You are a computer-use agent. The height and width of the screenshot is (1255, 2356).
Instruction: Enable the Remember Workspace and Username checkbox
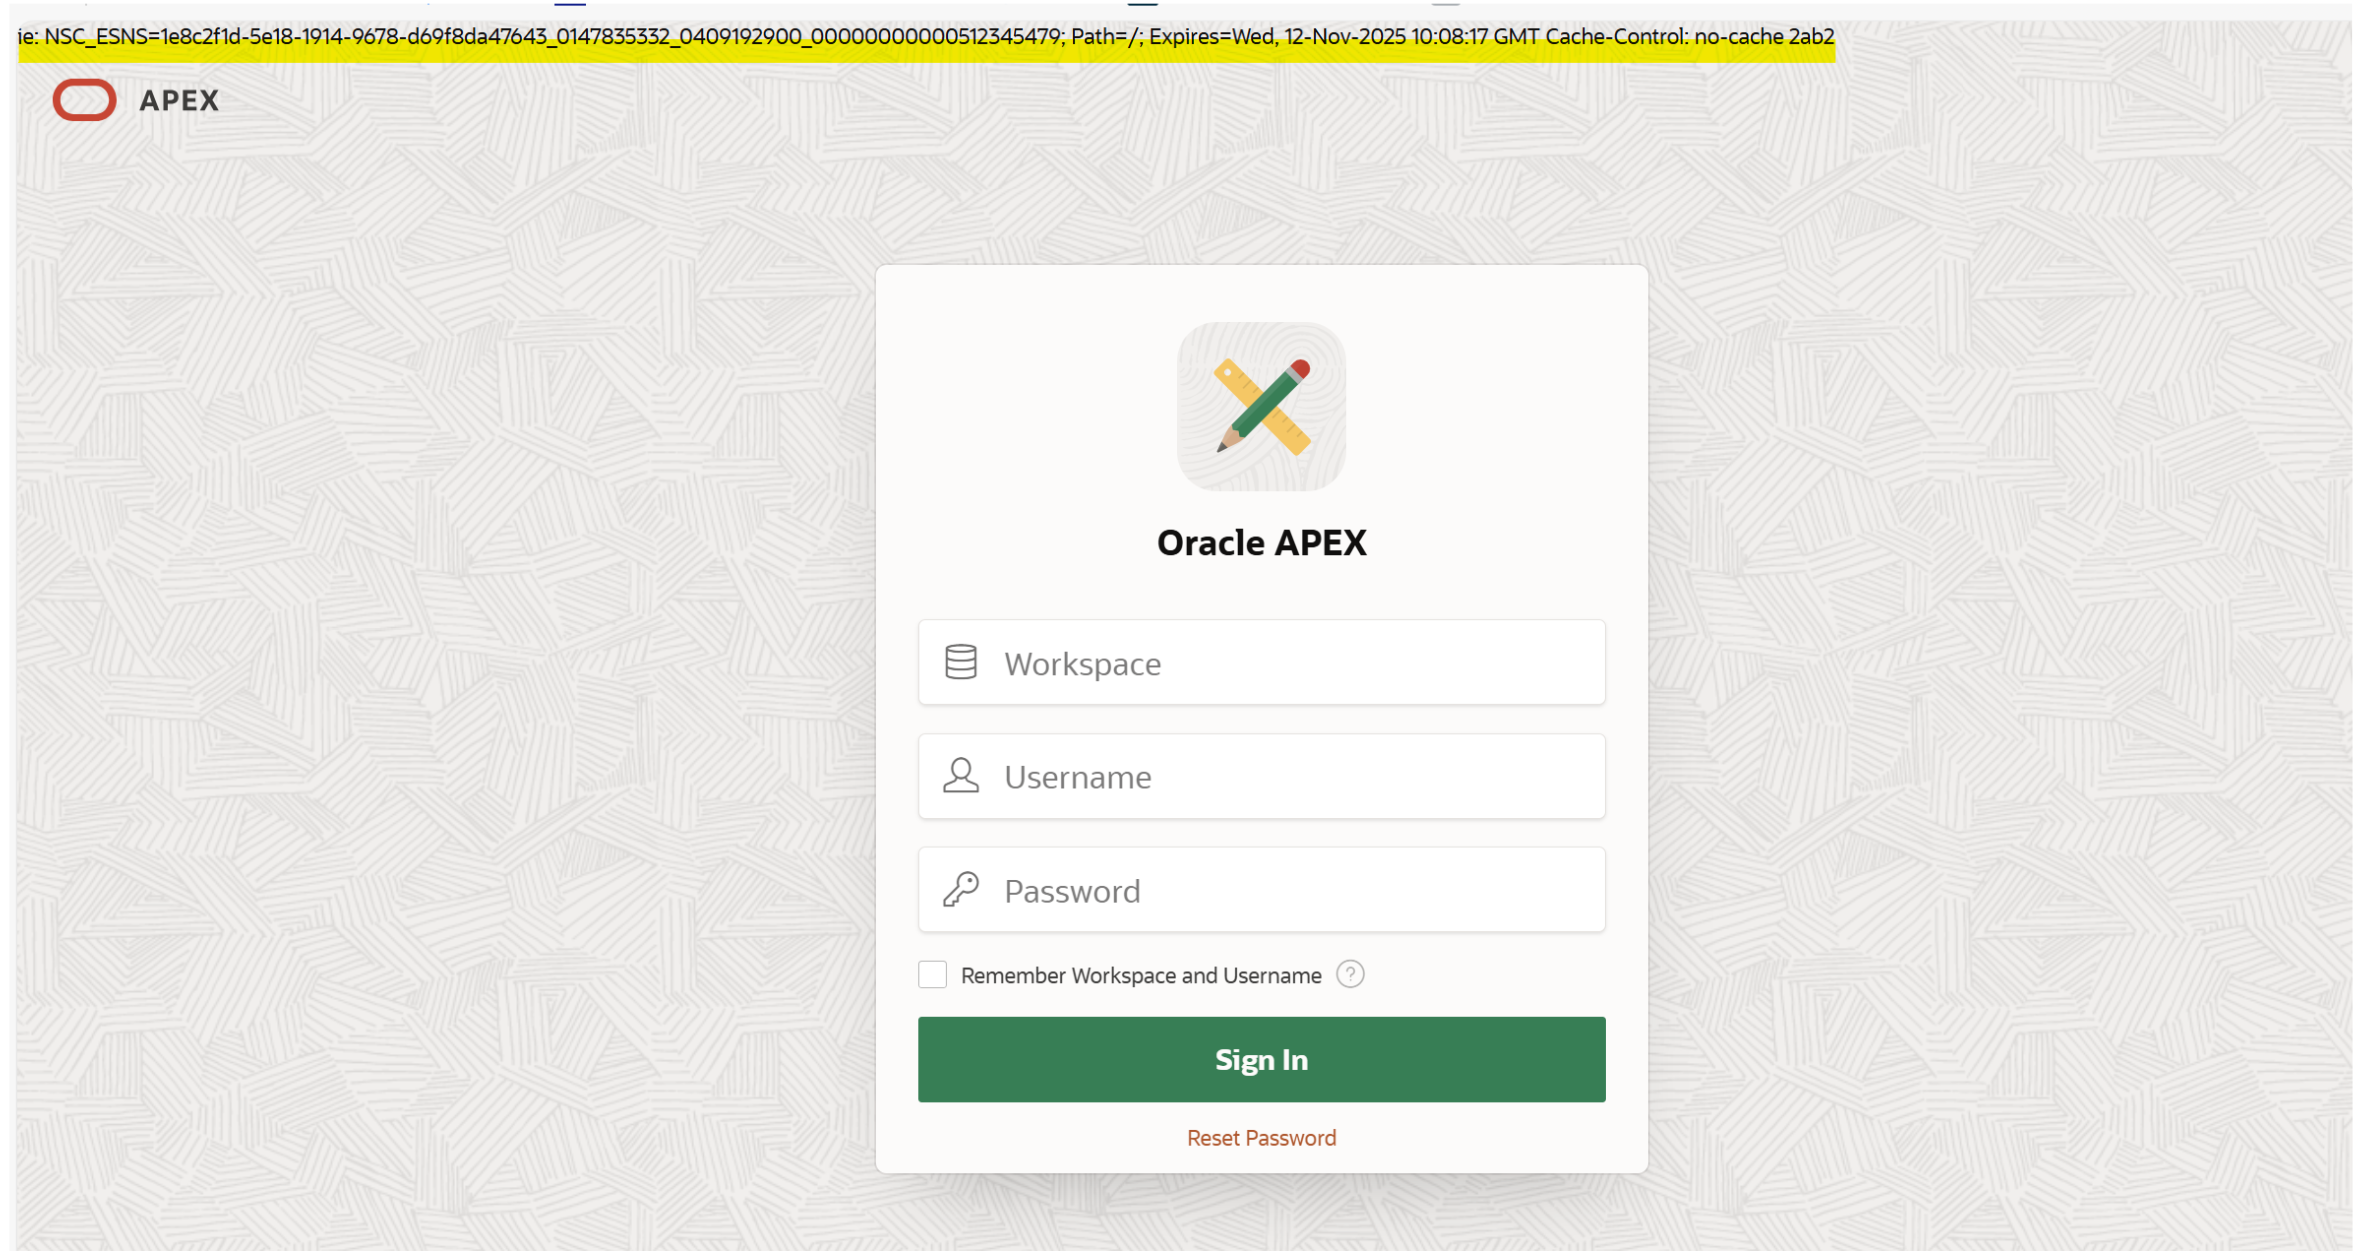pyautogui.click(x=932, y=974)
